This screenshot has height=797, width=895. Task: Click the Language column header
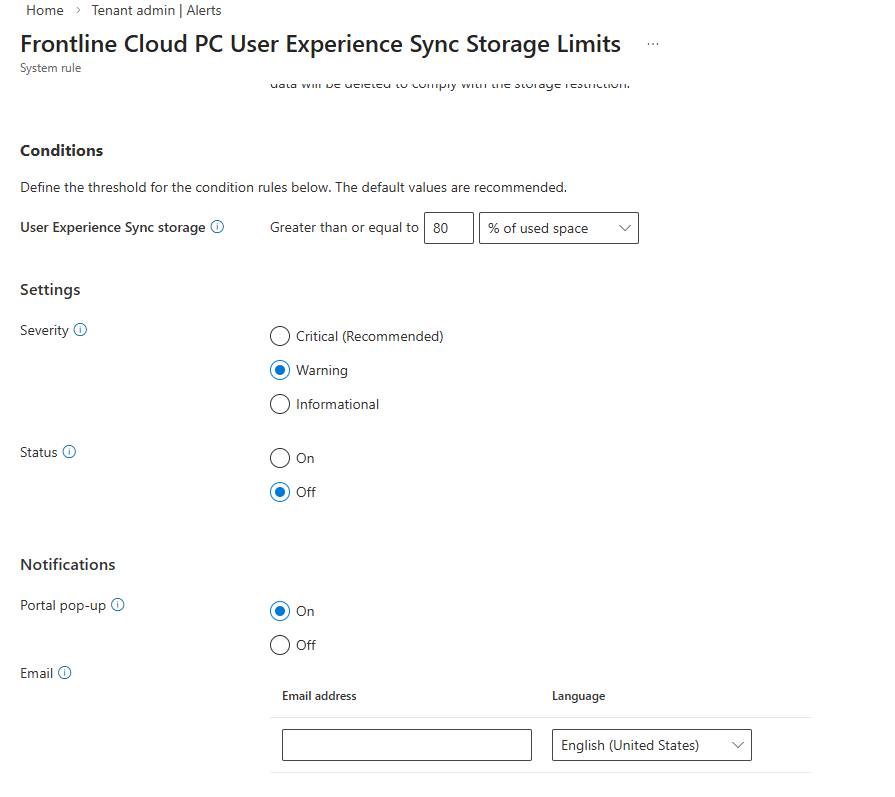coord(578,696)
